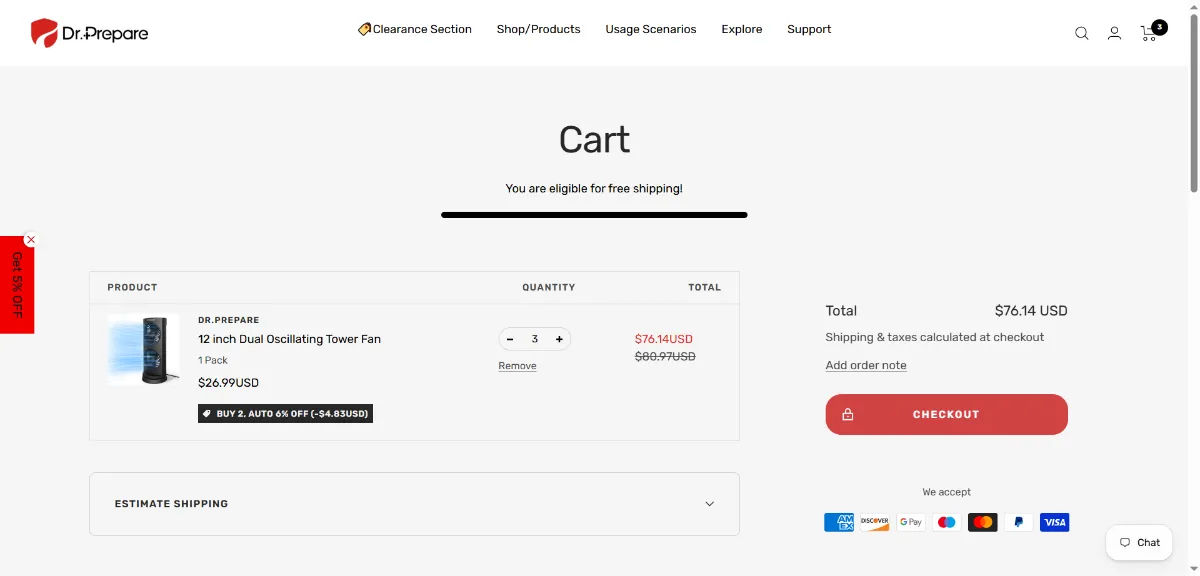Proceed with the Checkout button
This screenshot has width=1200, height=576.
tap(947, 414)
